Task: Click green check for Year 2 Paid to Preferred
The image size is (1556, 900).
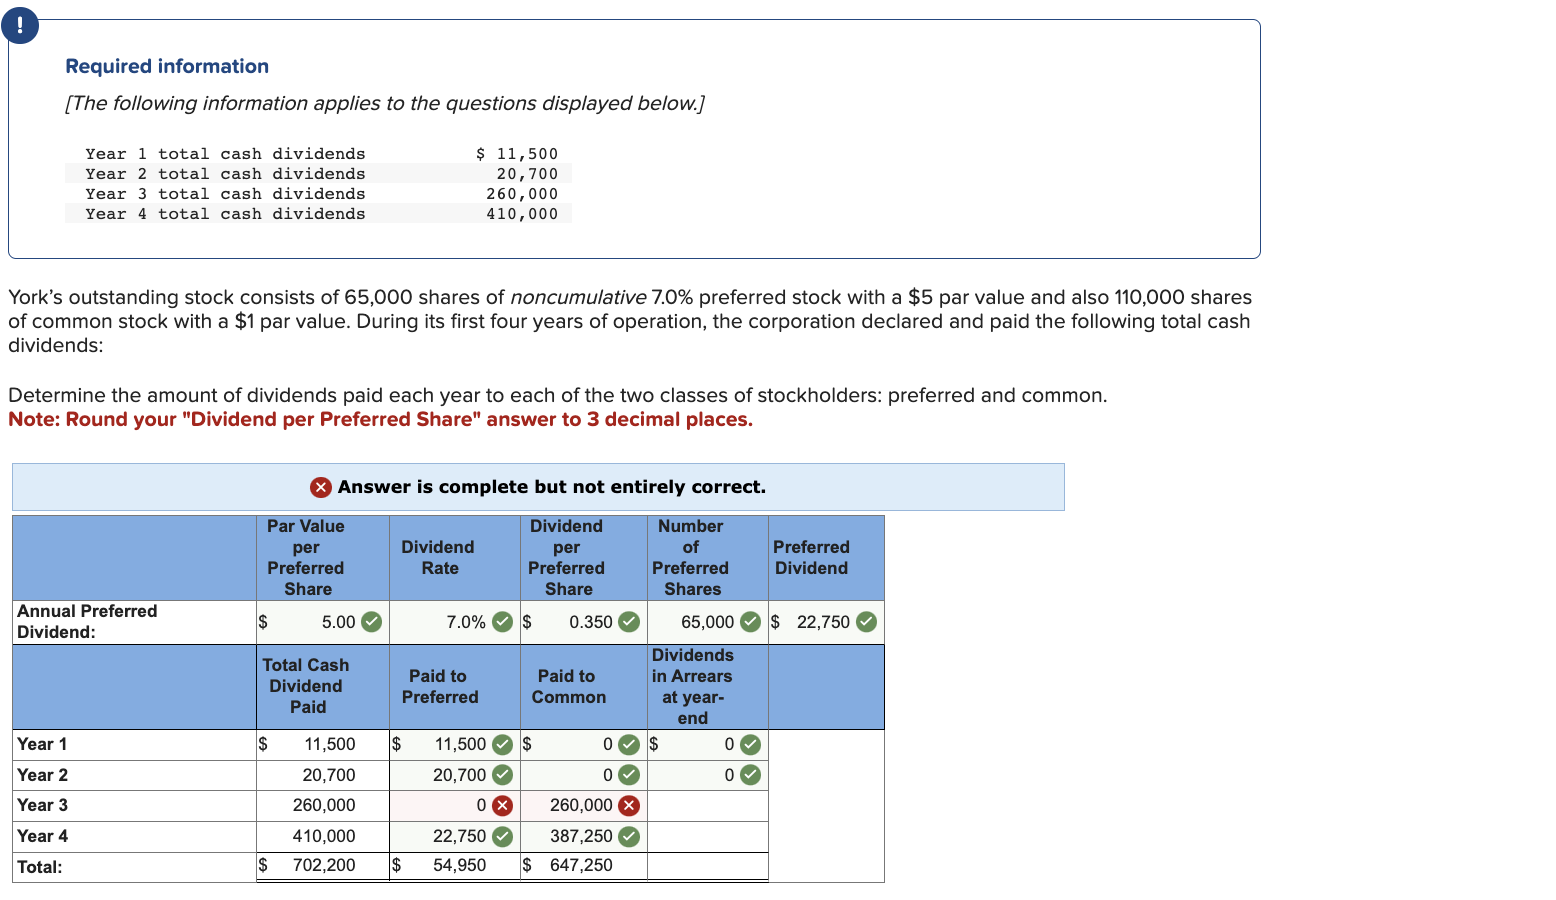Action: 503,775
